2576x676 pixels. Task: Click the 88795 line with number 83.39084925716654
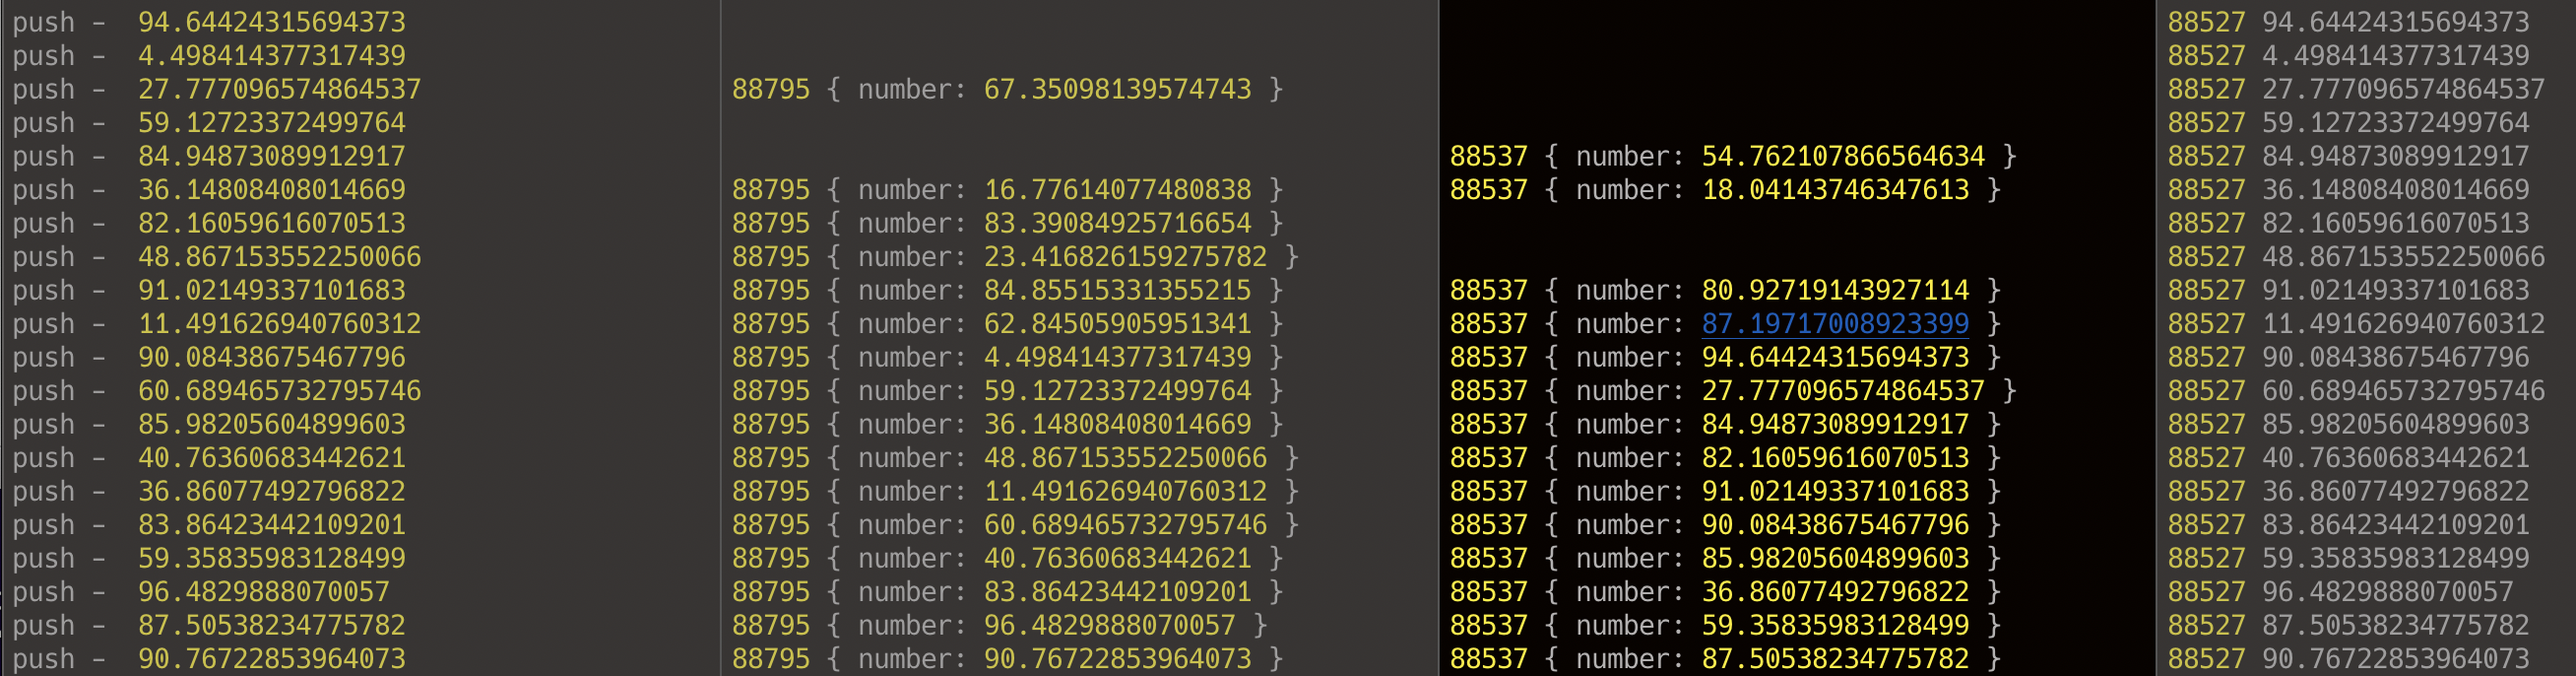[1008, 223]
